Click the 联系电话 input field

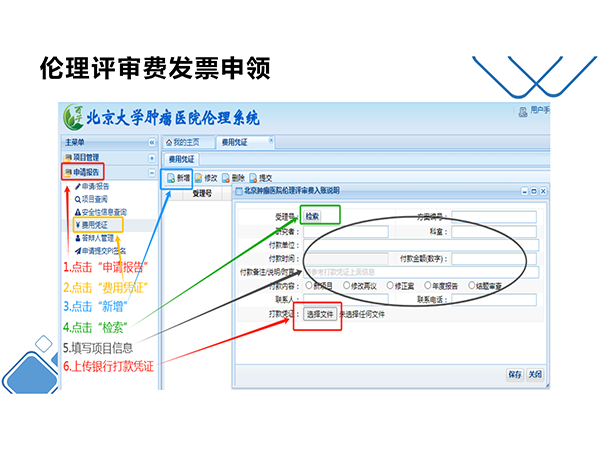[x=494, y=299]
